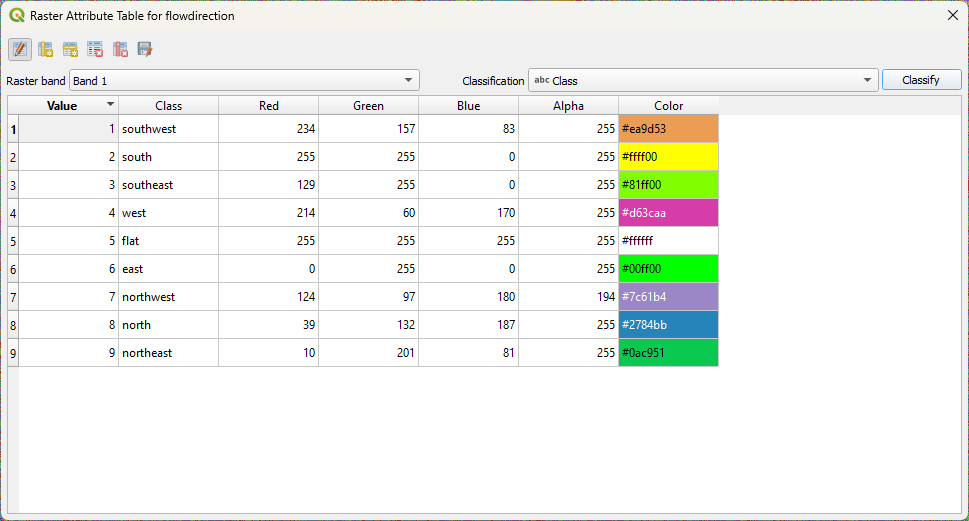
Task: Toggle editing mode pencil icon
Action: [x=20, y=49]
